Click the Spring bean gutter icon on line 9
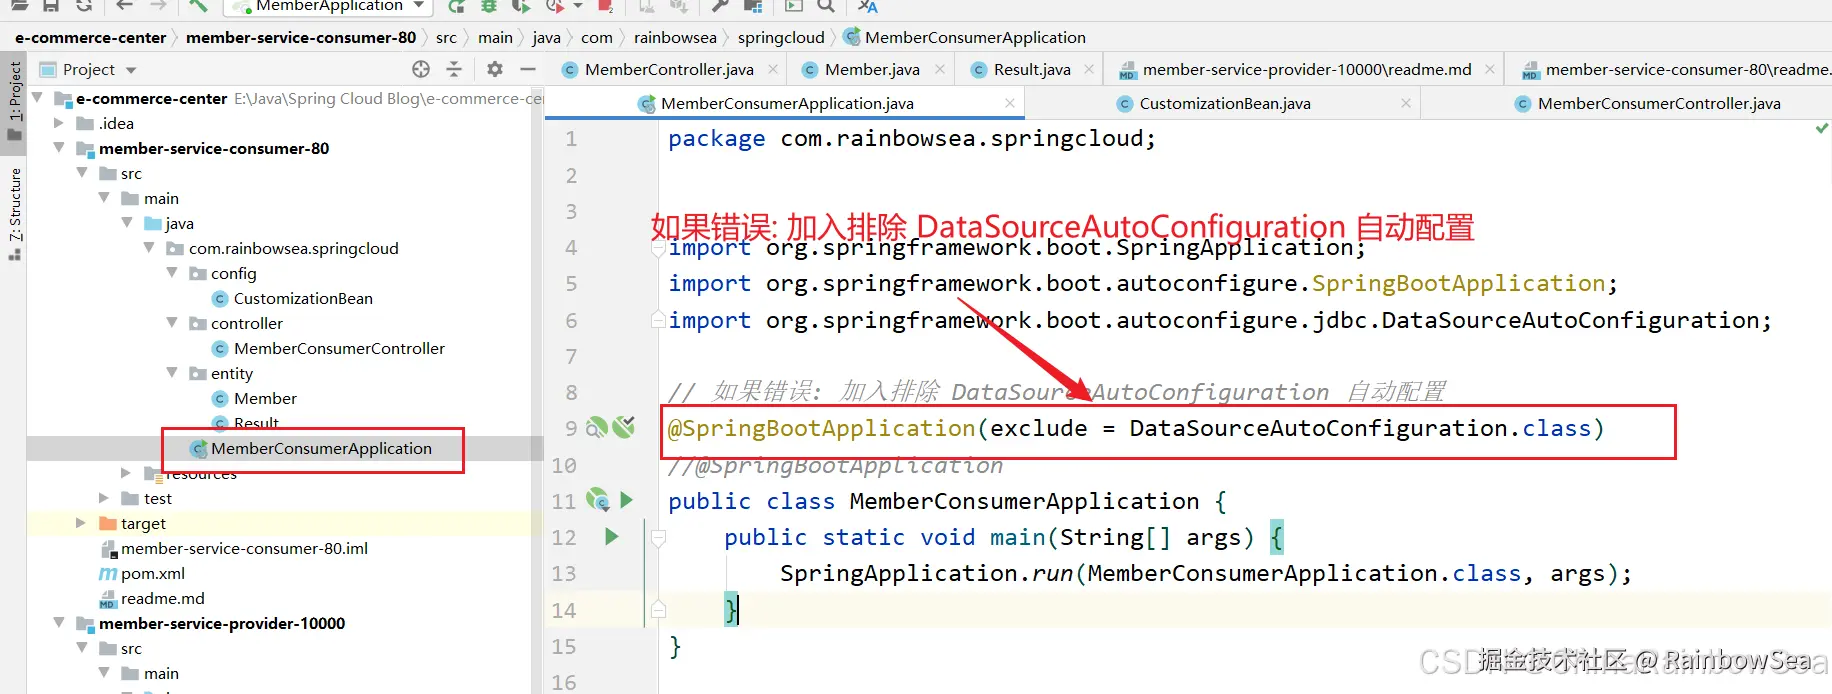This screenshot has height=694, width=1832. coord(597,428)
